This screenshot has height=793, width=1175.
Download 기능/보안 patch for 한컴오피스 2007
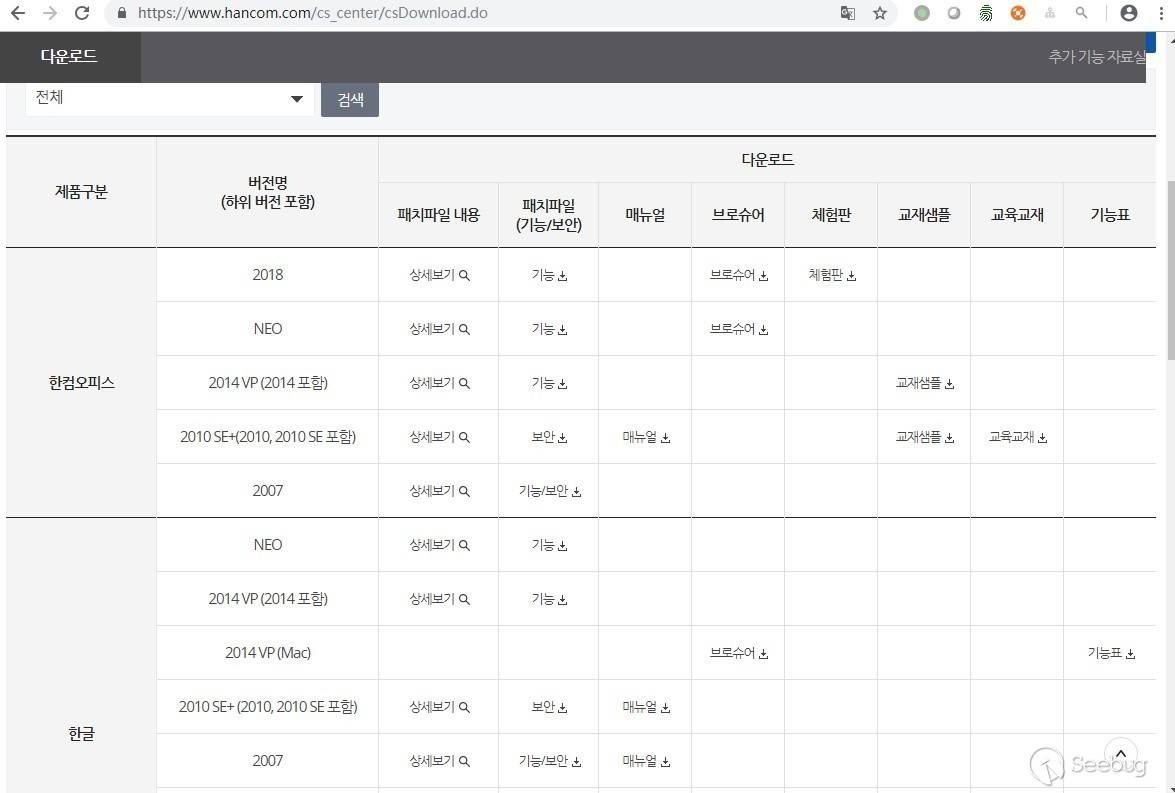pyautogui.click(x=549, y=491)
